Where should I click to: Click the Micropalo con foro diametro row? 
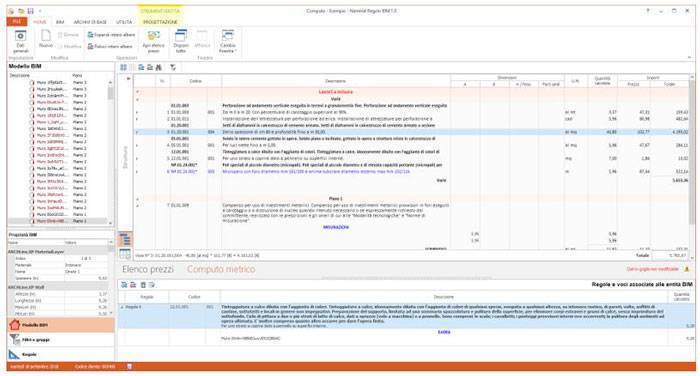[412, 171]
